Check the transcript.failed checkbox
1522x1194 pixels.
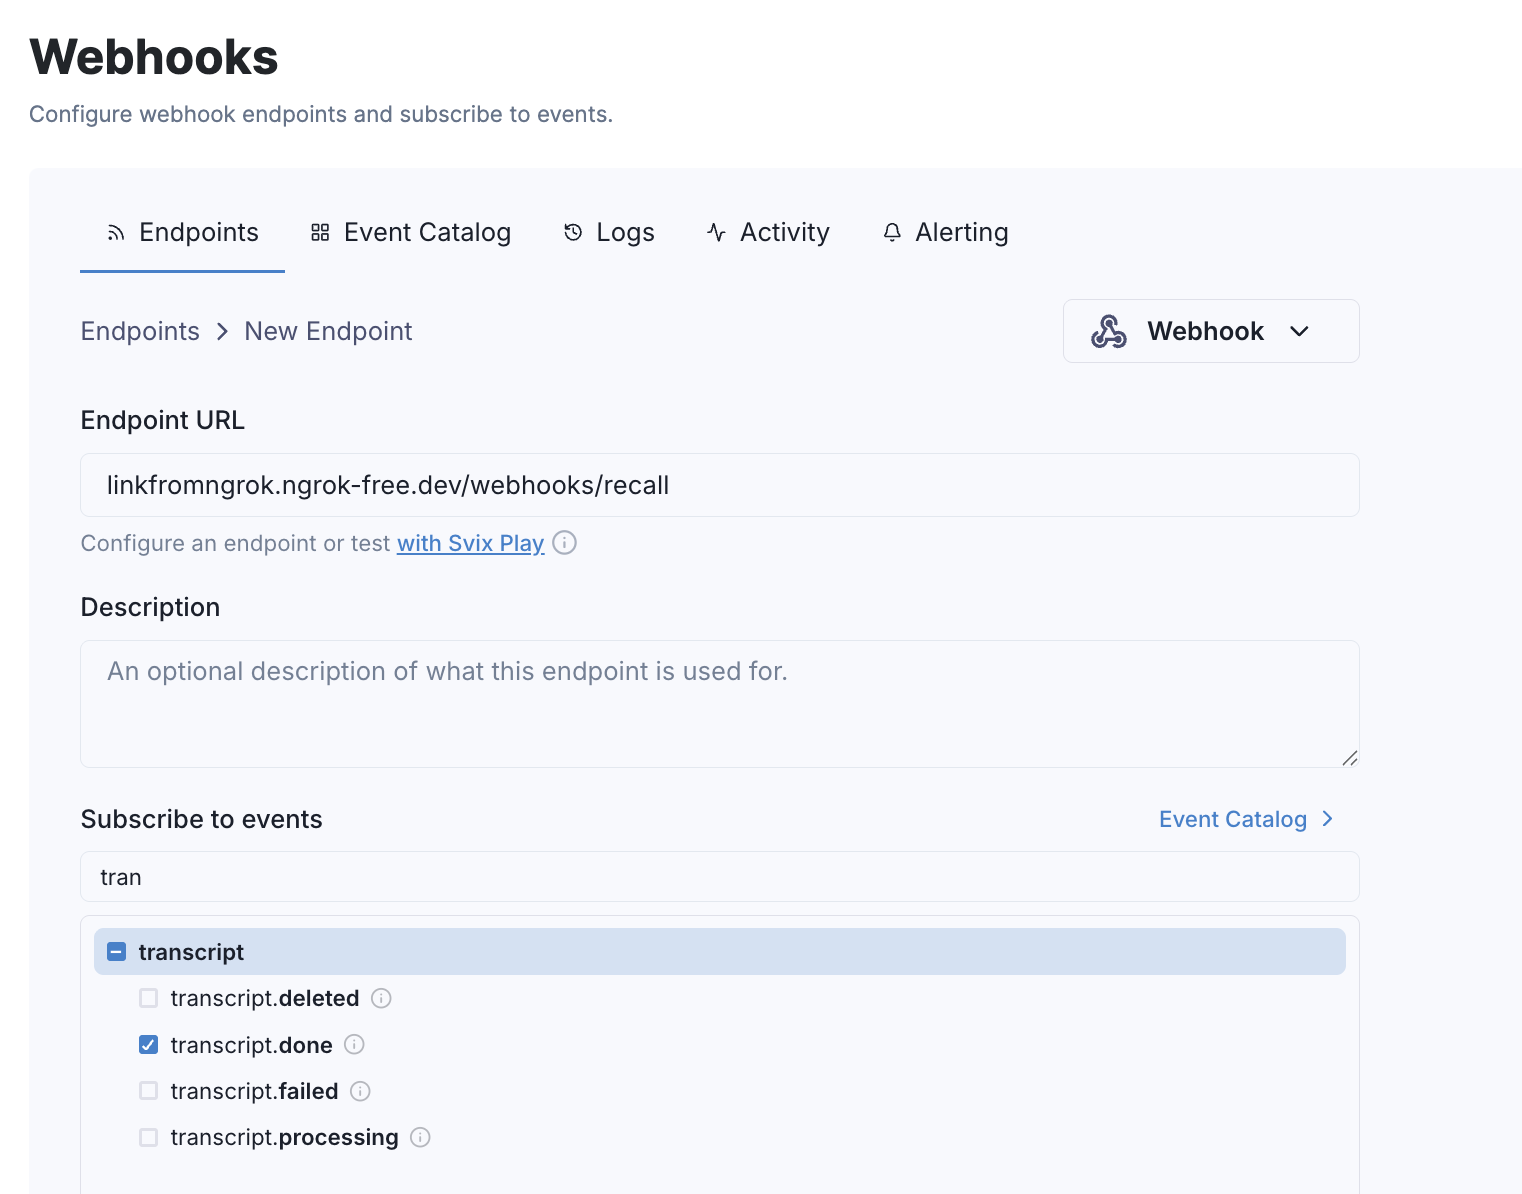point(149,1091)
